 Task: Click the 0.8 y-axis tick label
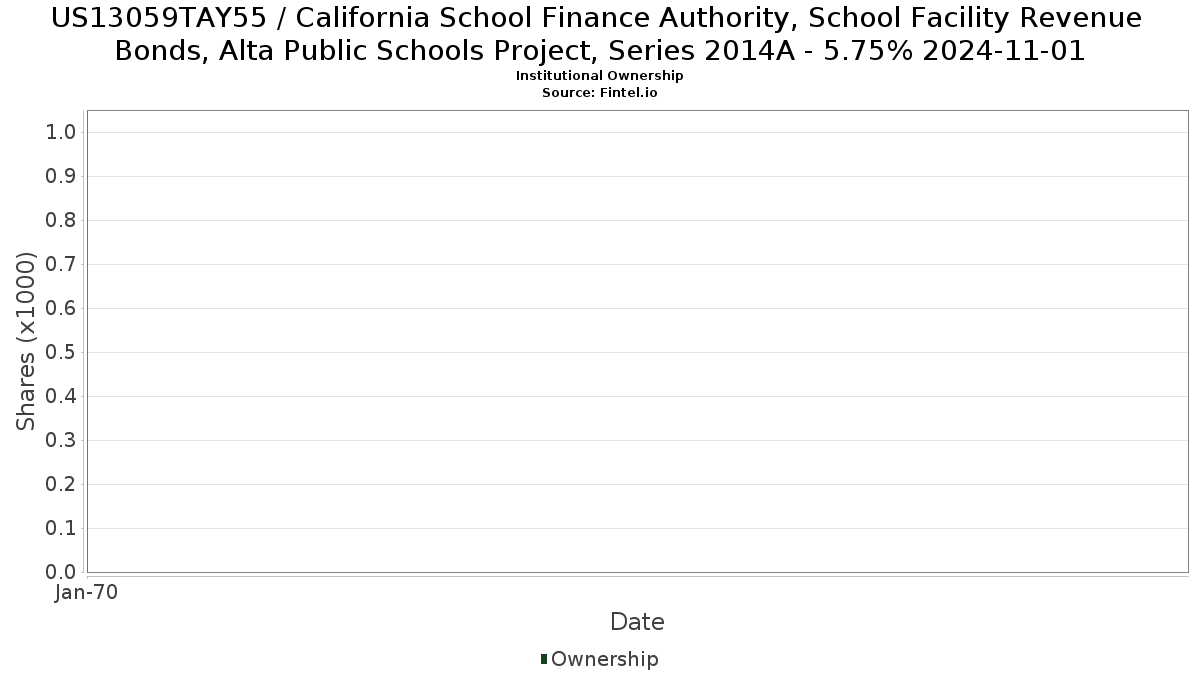pyautogui.click(x=62, y=221)
